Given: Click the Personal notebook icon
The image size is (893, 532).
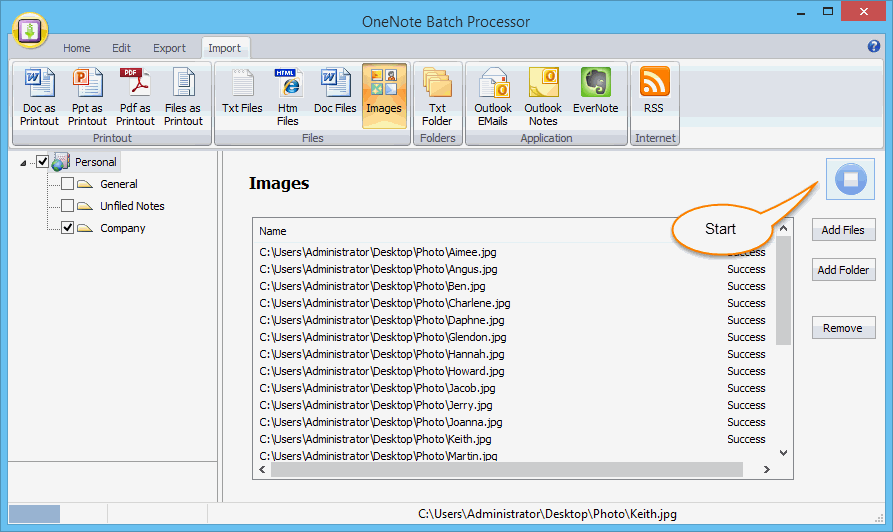Looking at the screenshot, I should pos(60,162).
